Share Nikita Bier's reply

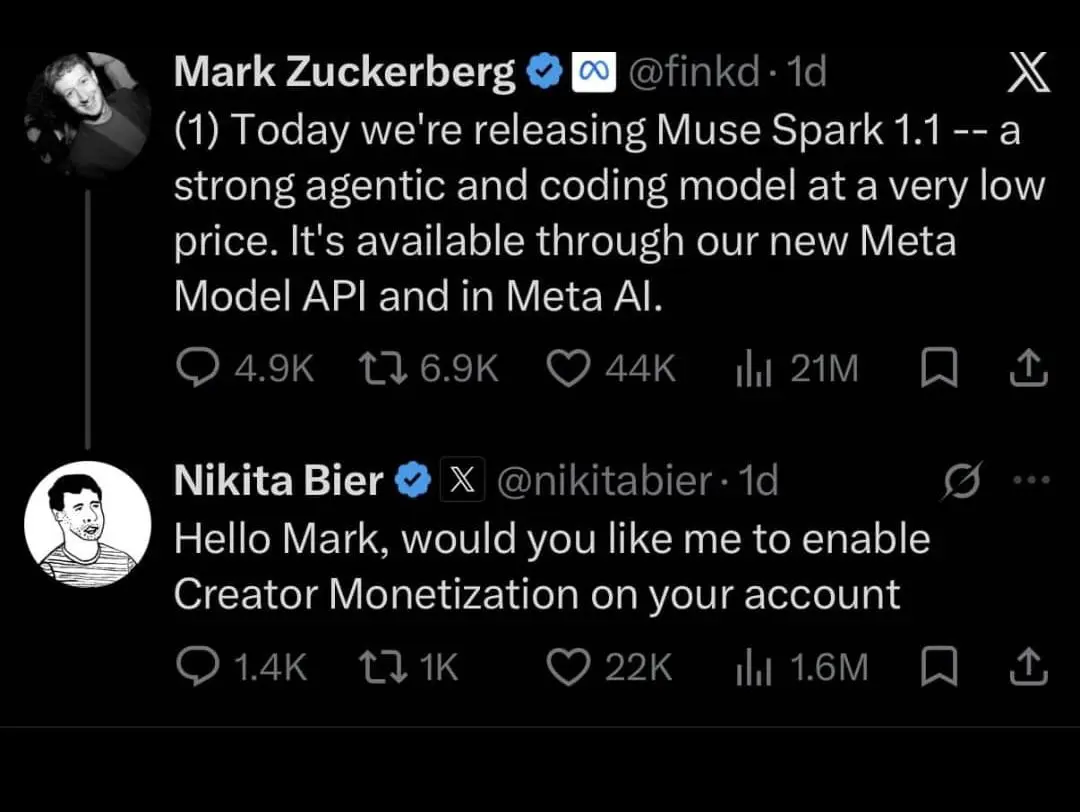click(1028, 667)
